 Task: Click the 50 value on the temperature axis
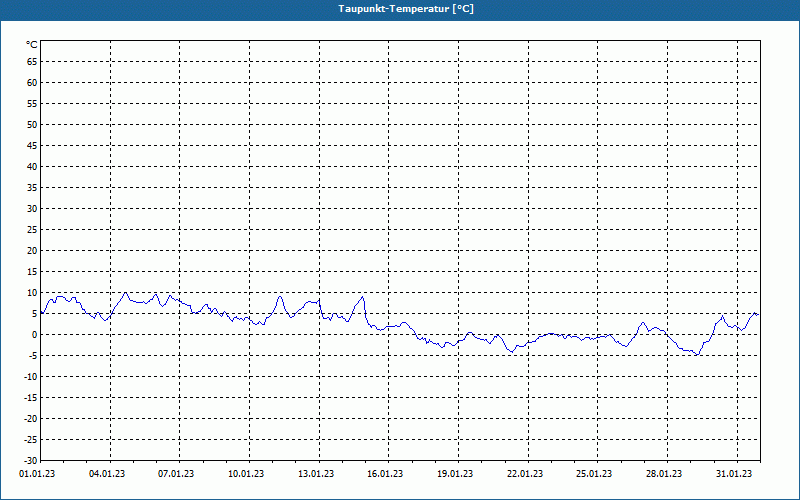tap(32, 124)
